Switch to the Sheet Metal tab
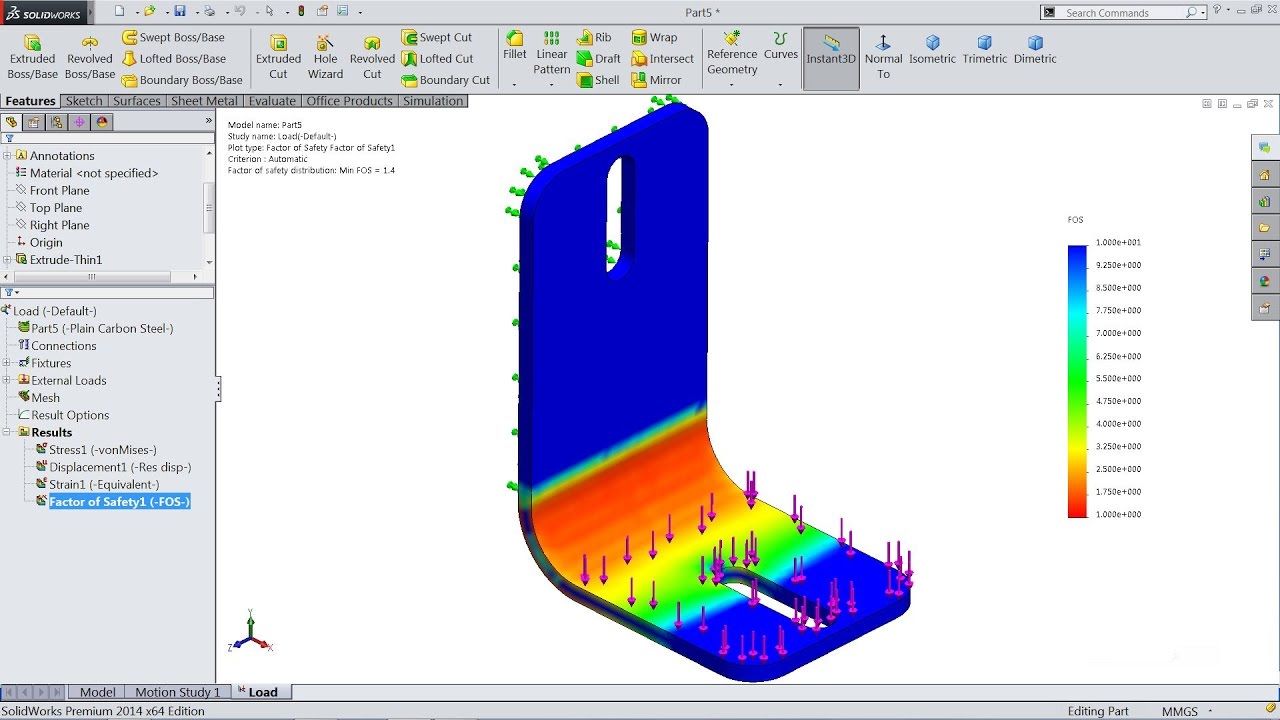 pyautogui.click(x=205, y=101)
